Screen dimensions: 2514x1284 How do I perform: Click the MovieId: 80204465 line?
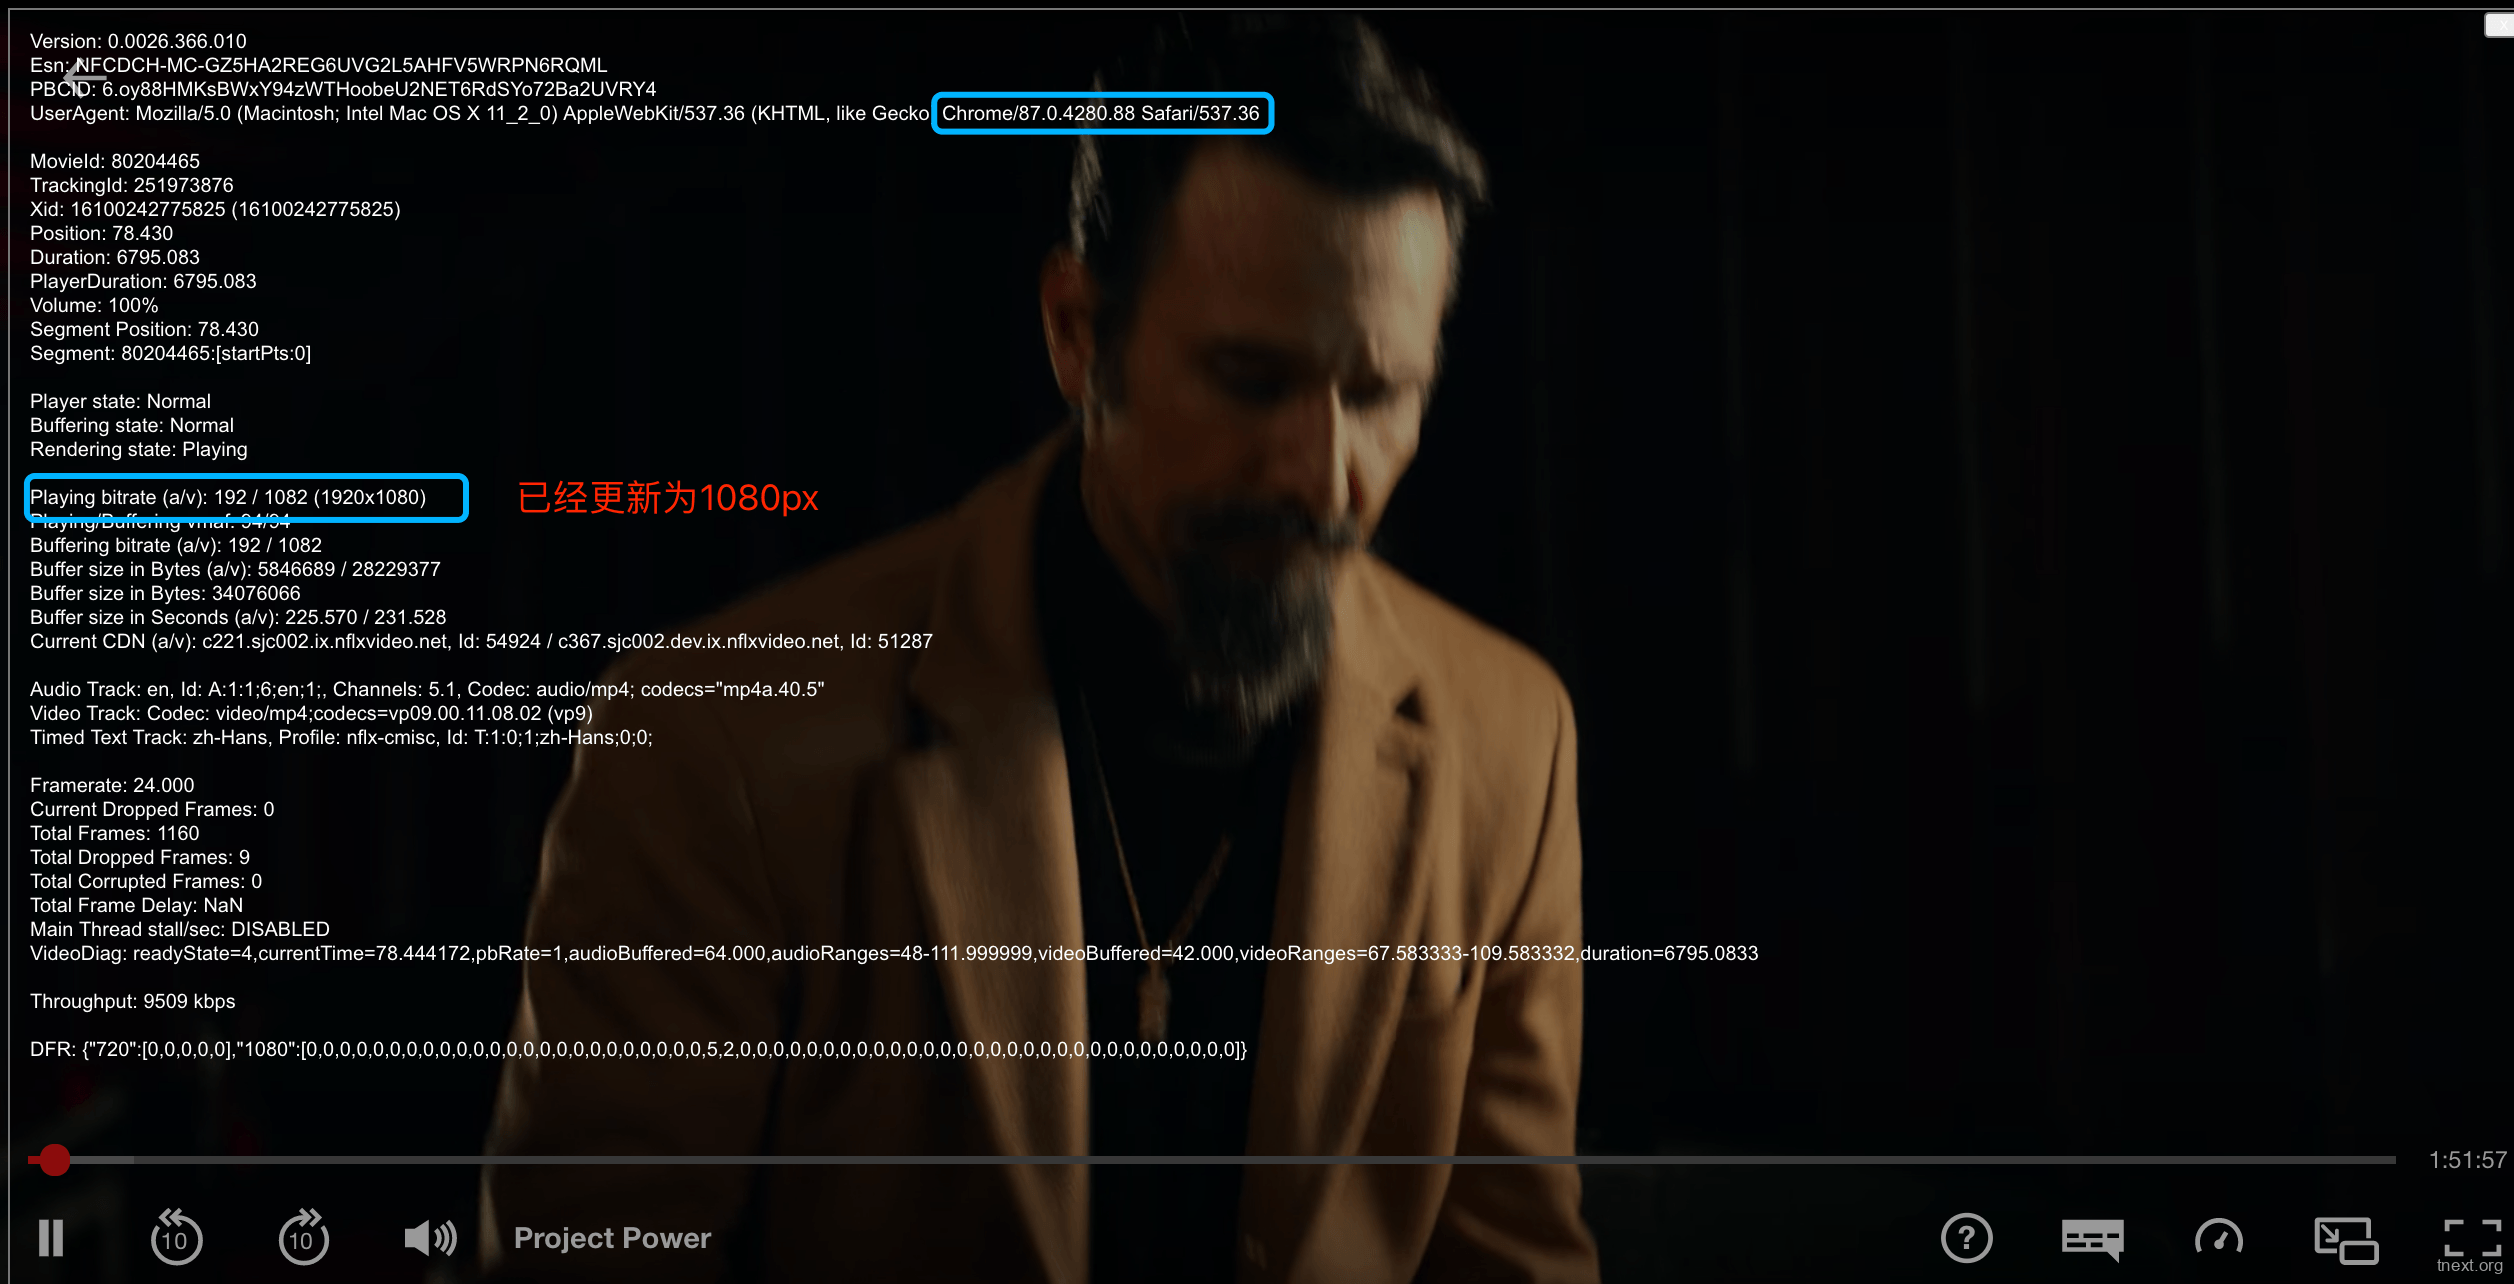coord(115,161)
